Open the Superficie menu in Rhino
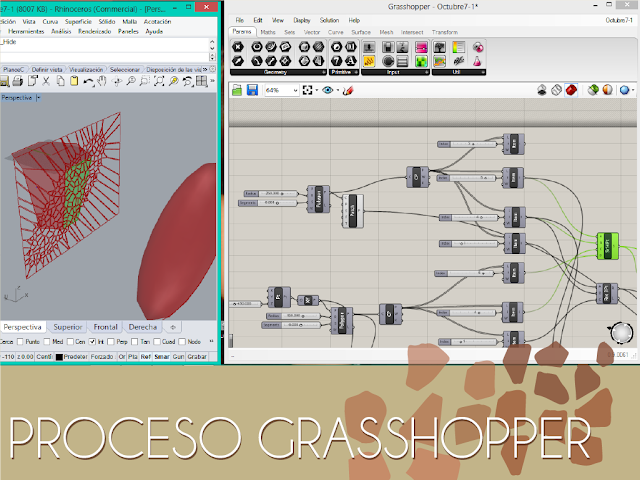Viewport: 640px width, 480px height. point(78,22)
